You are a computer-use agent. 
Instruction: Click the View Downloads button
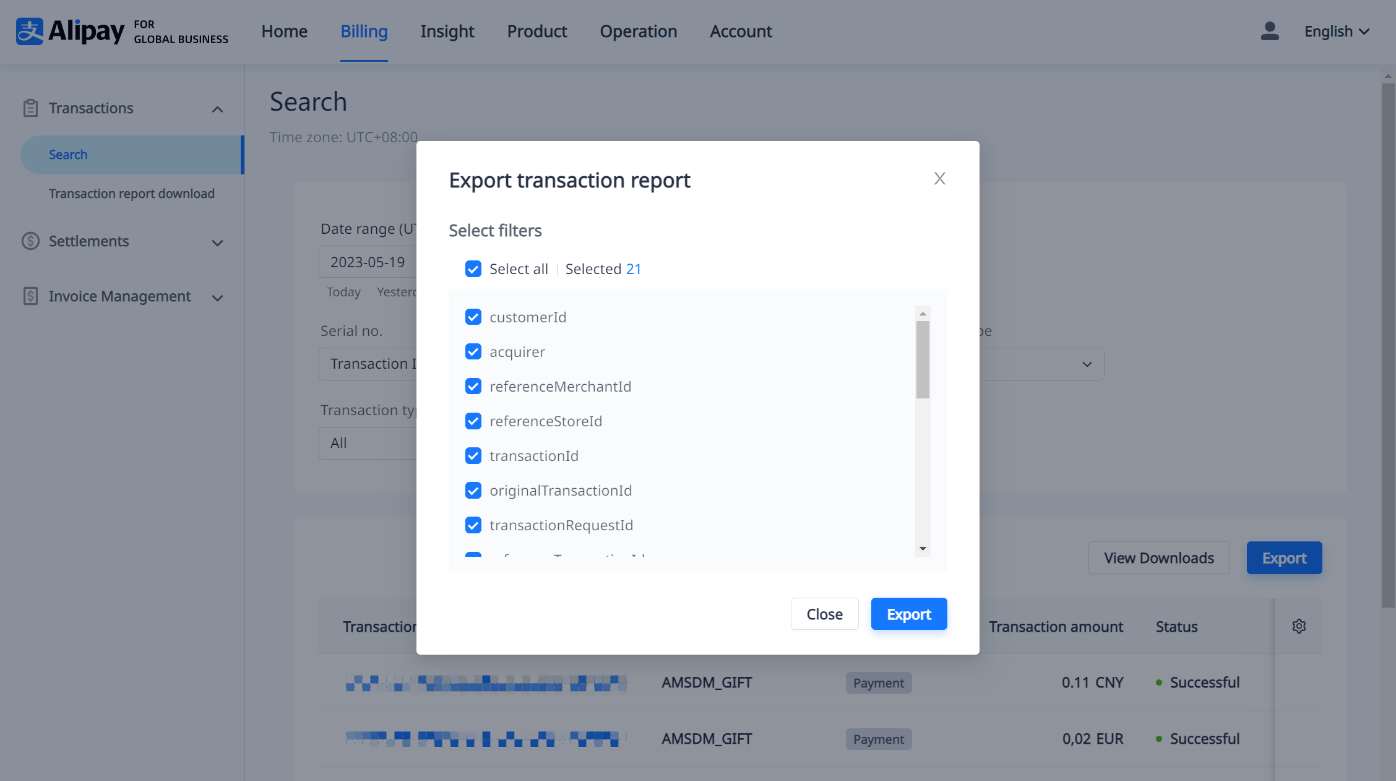1158,557
